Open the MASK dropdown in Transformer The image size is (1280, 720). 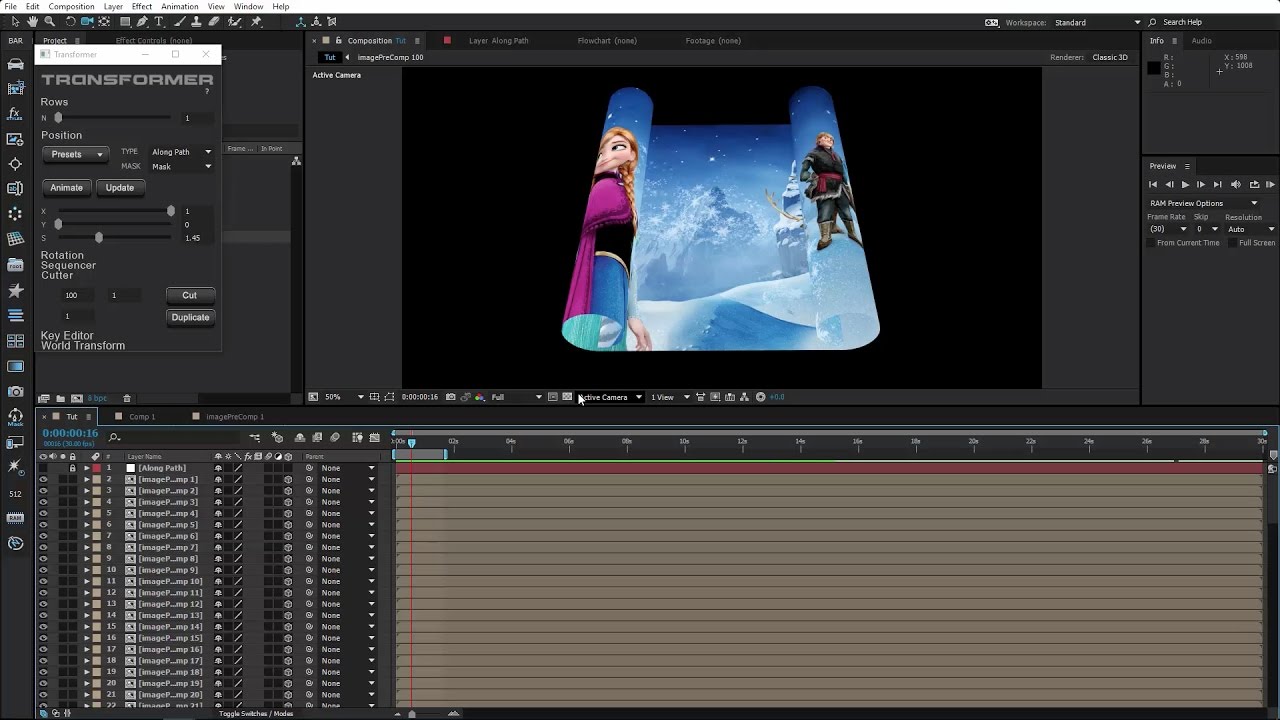pos(181,166)
